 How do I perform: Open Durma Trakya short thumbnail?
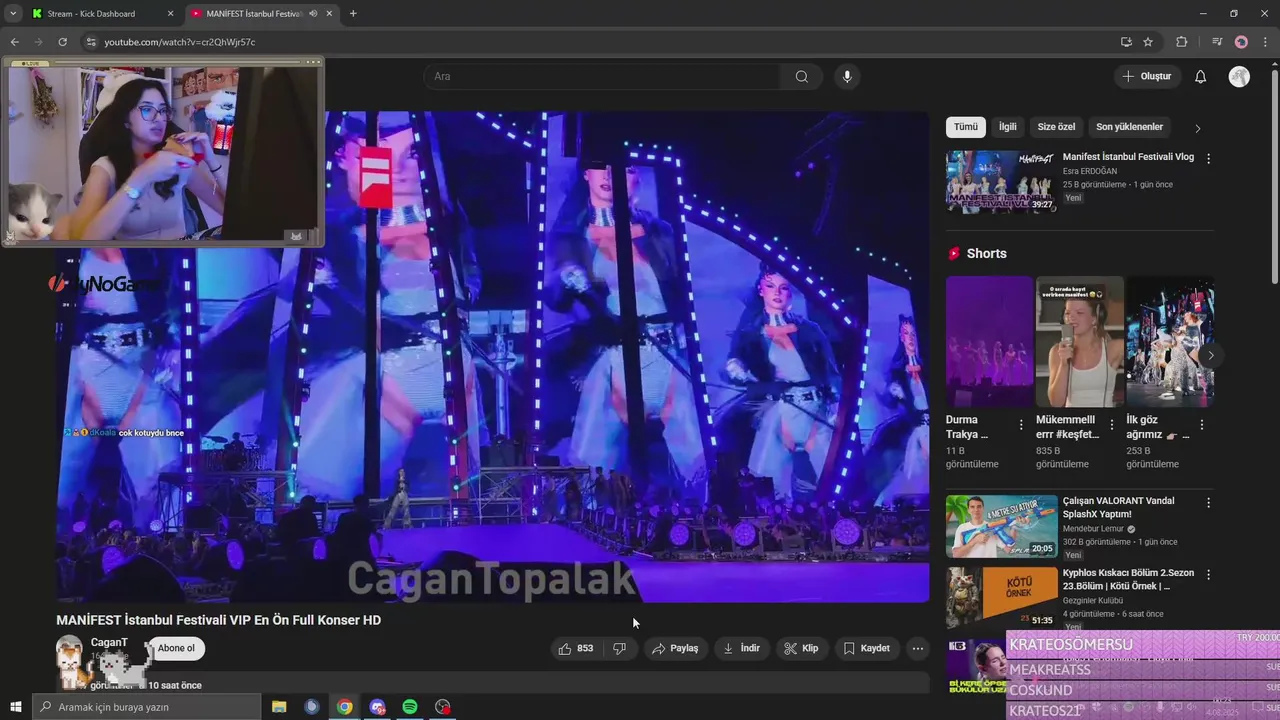point(989,342)
